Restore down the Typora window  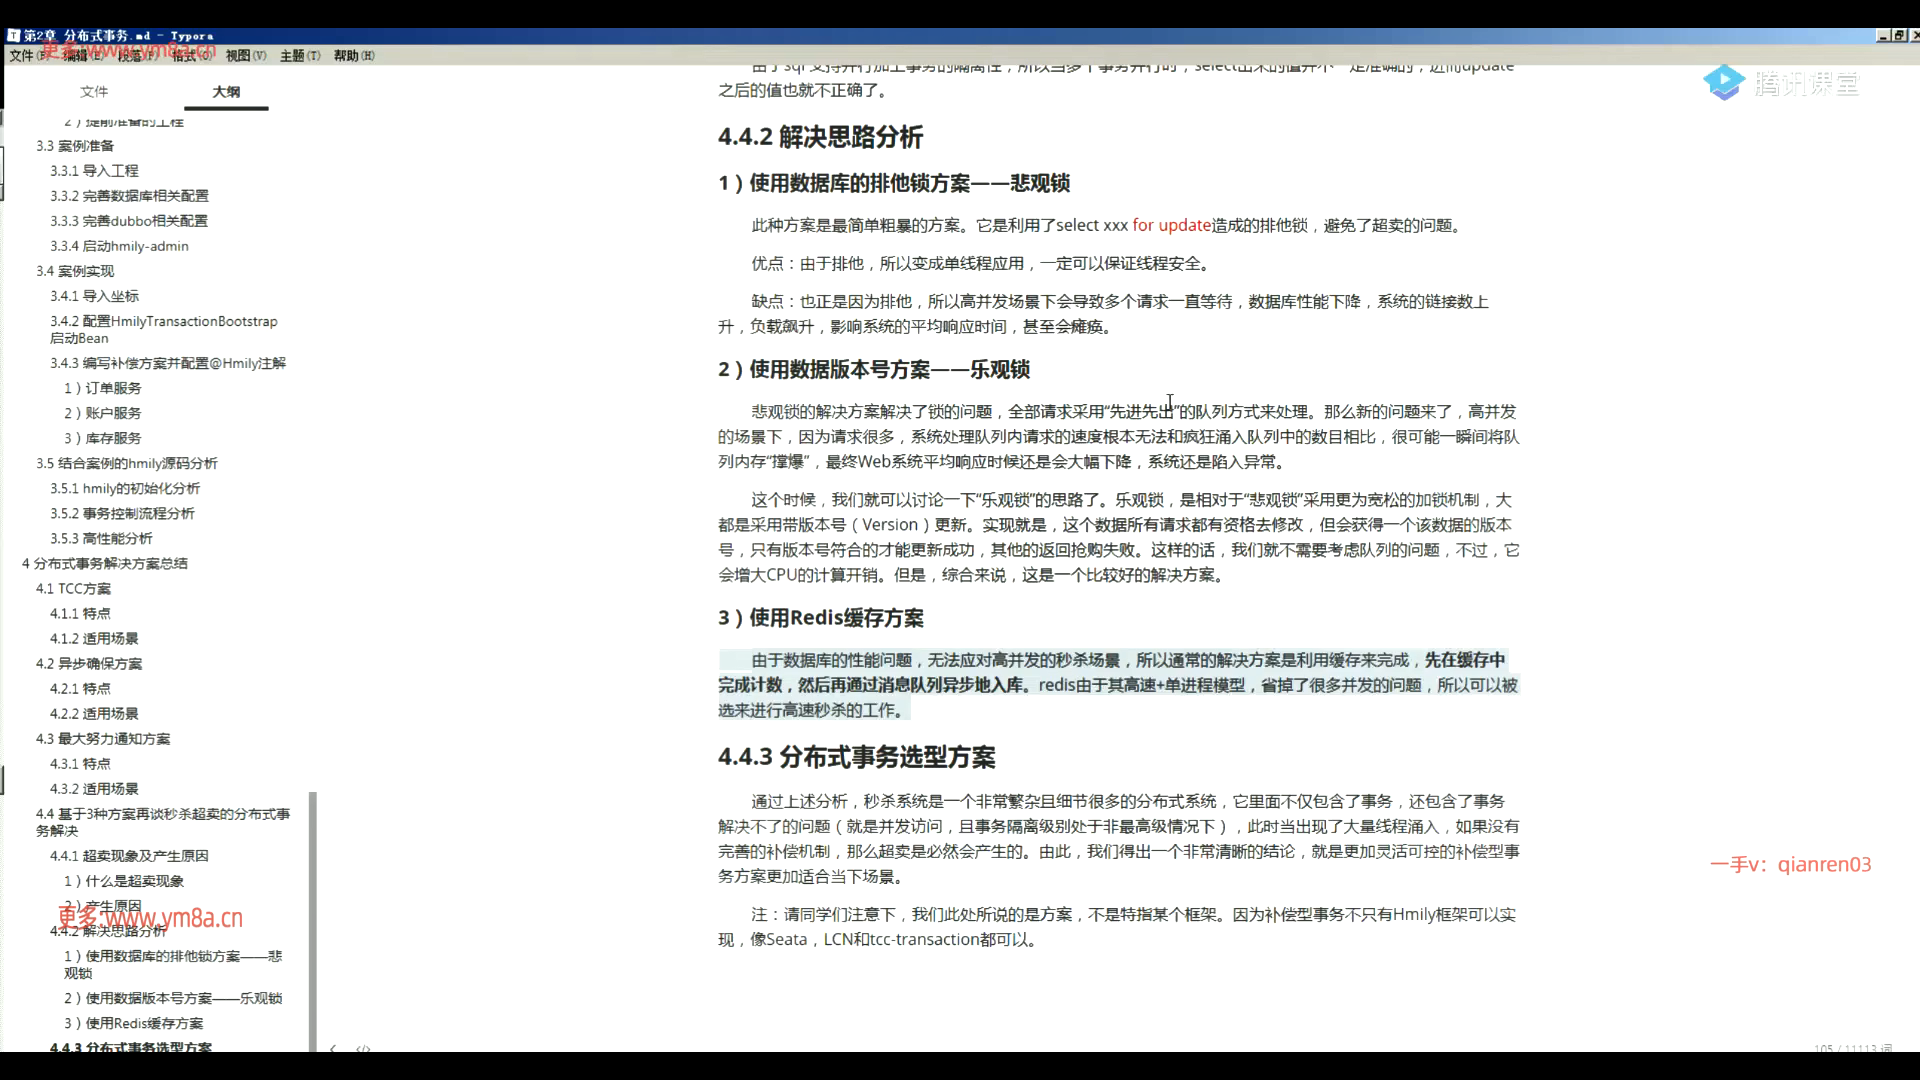[1899, 35]
